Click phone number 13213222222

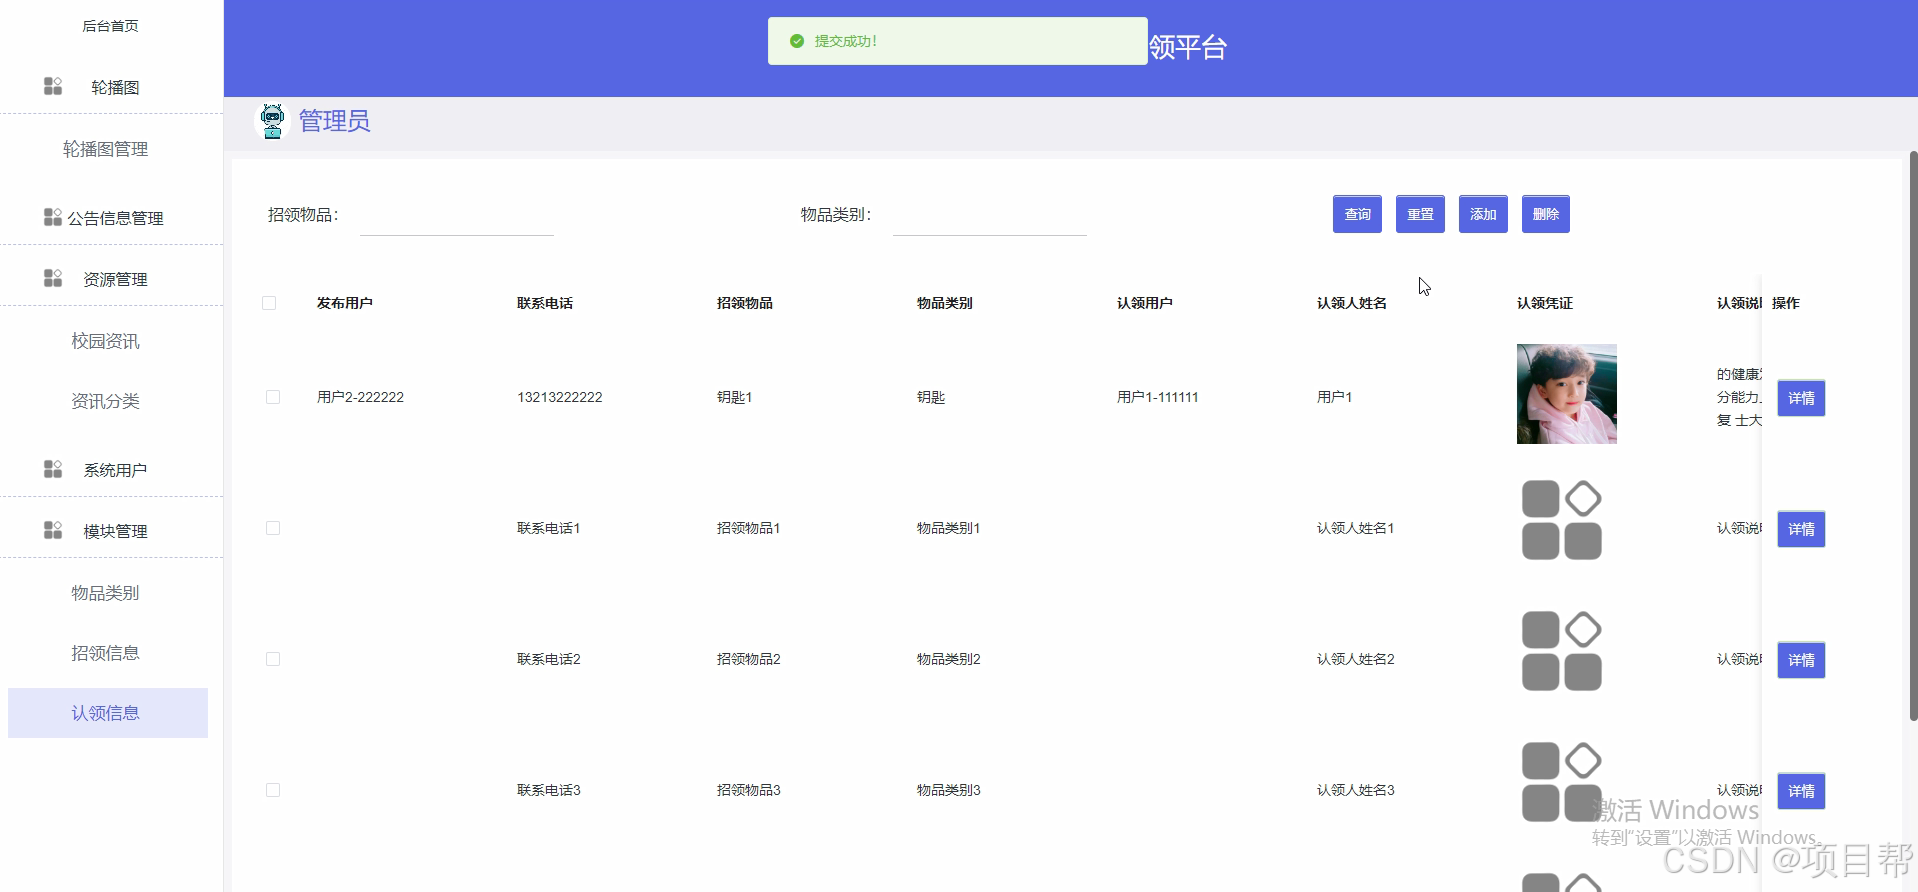(x=560, y=397)
